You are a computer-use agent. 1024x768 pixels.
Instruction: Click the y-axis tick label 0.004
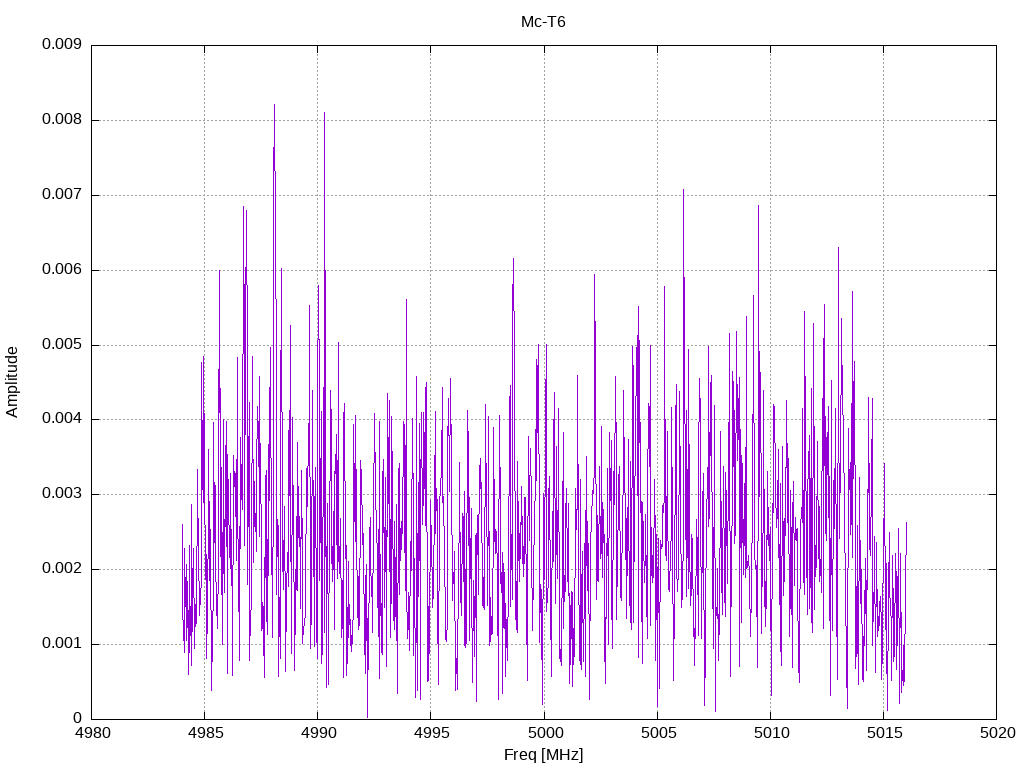pos(62,419)
